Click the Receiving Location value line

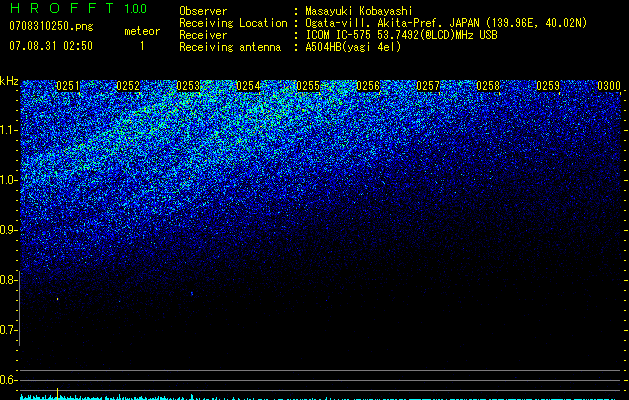(x=446, y=23)
